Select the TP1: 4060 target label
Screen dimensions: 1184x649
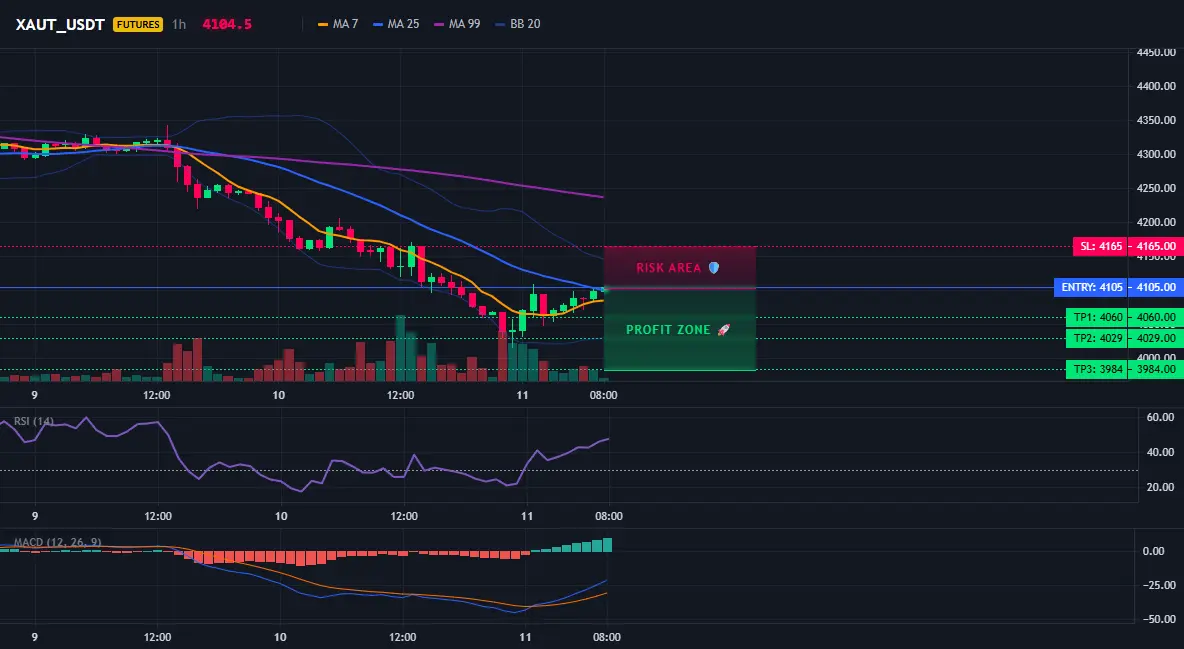1098,317
